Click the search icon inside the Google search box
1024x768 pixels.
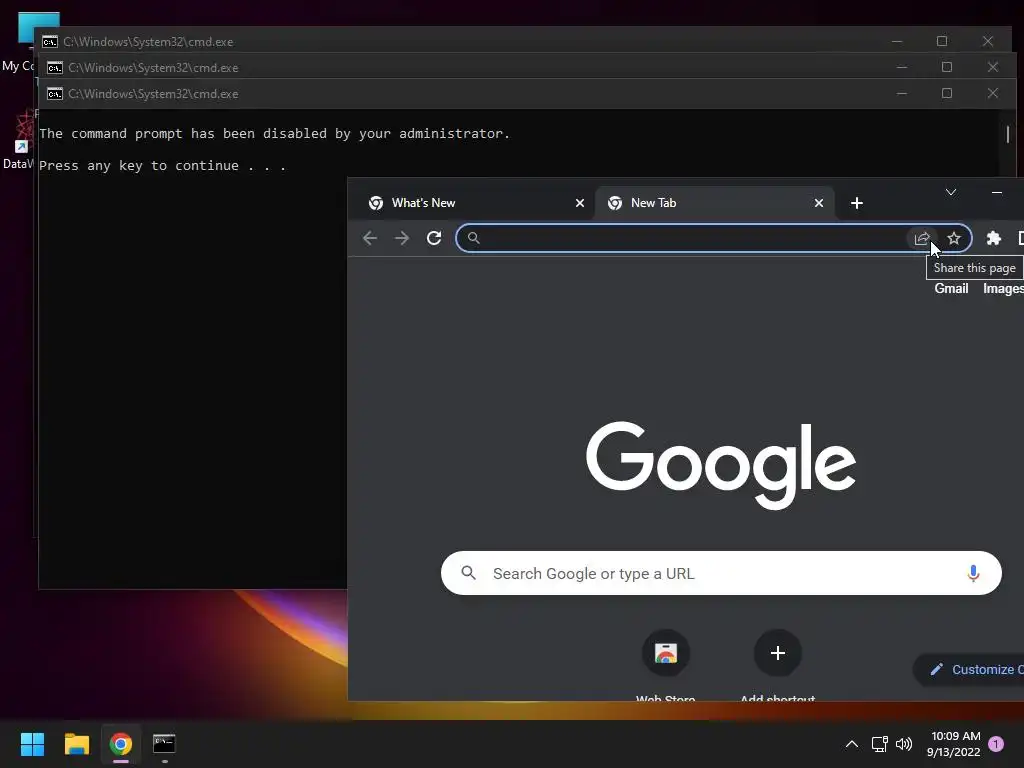click(x=468, y=573)
